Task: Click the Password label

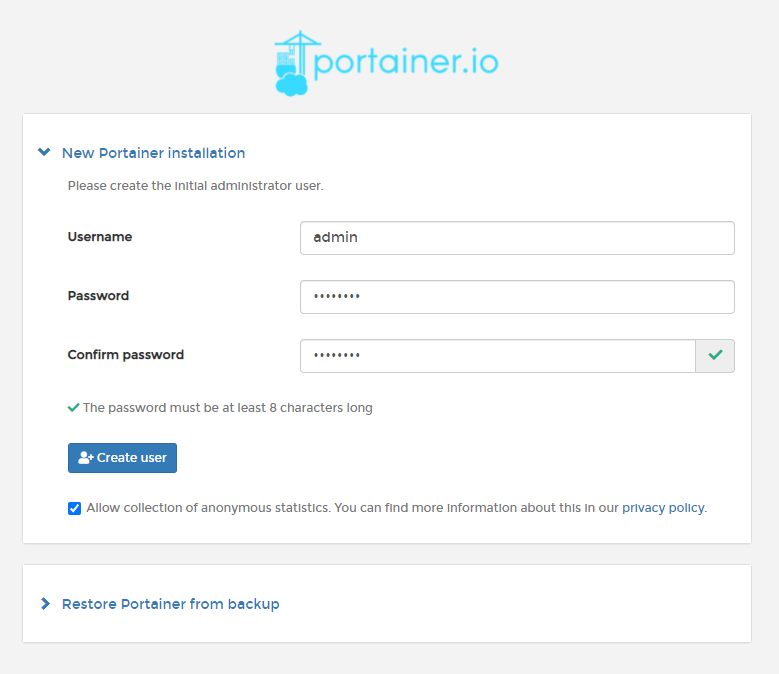Action: coord(98,296)
